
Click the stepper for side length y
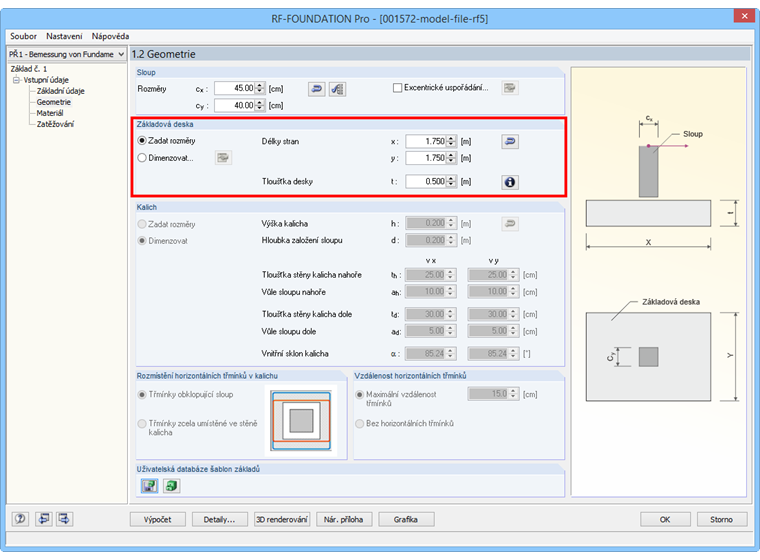451,158
